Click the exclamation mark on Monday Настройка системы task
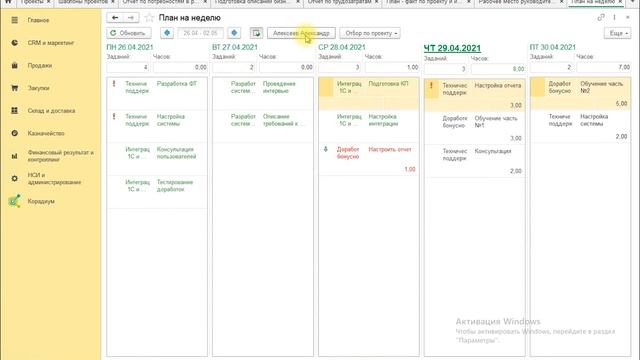The height and width of the screenshot is (360, 640). point(114,116)
